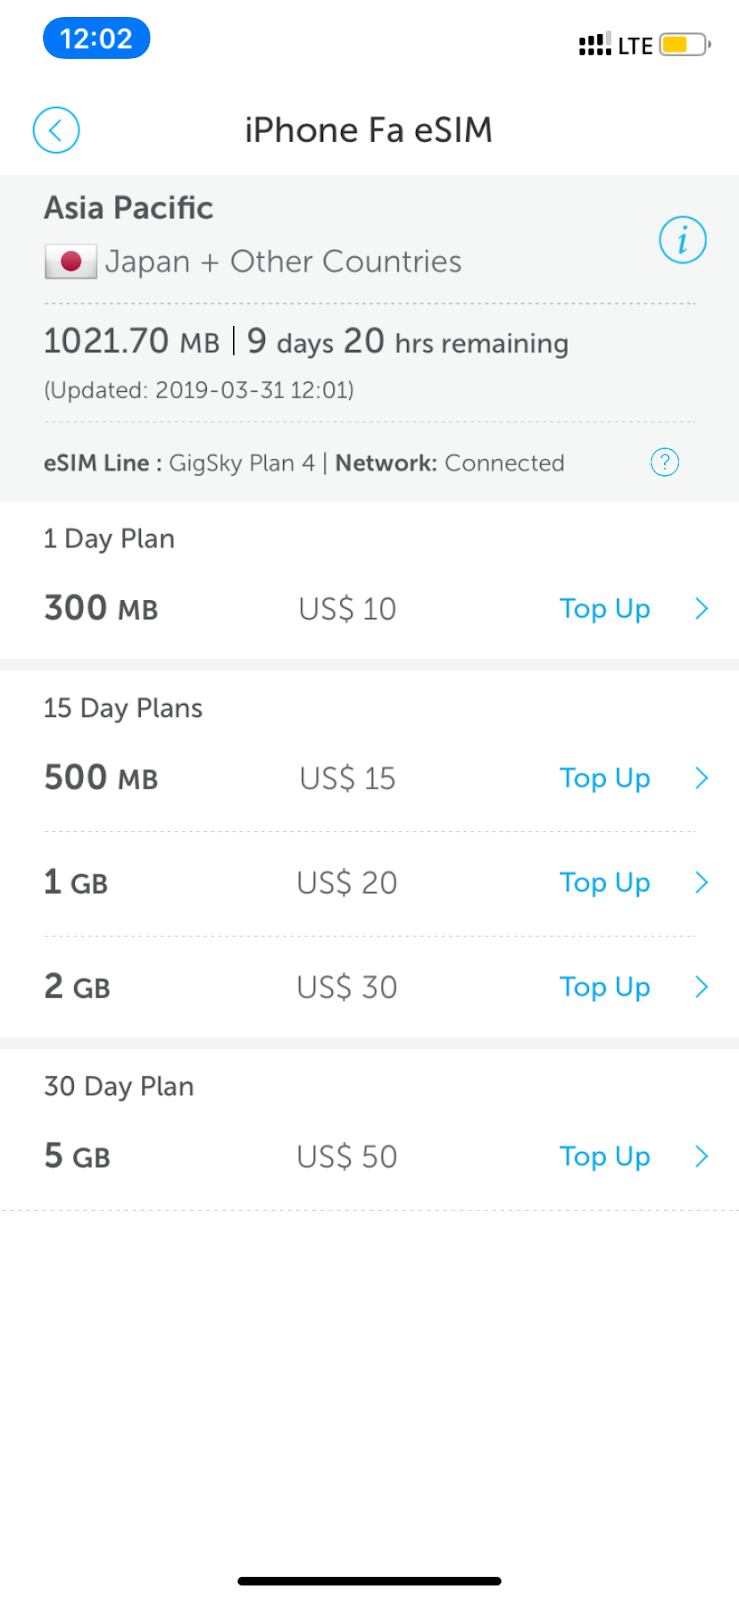Expand the 5 GB plan chevron
Viewport: 739px width, 1600px height.
(702, 1156)
